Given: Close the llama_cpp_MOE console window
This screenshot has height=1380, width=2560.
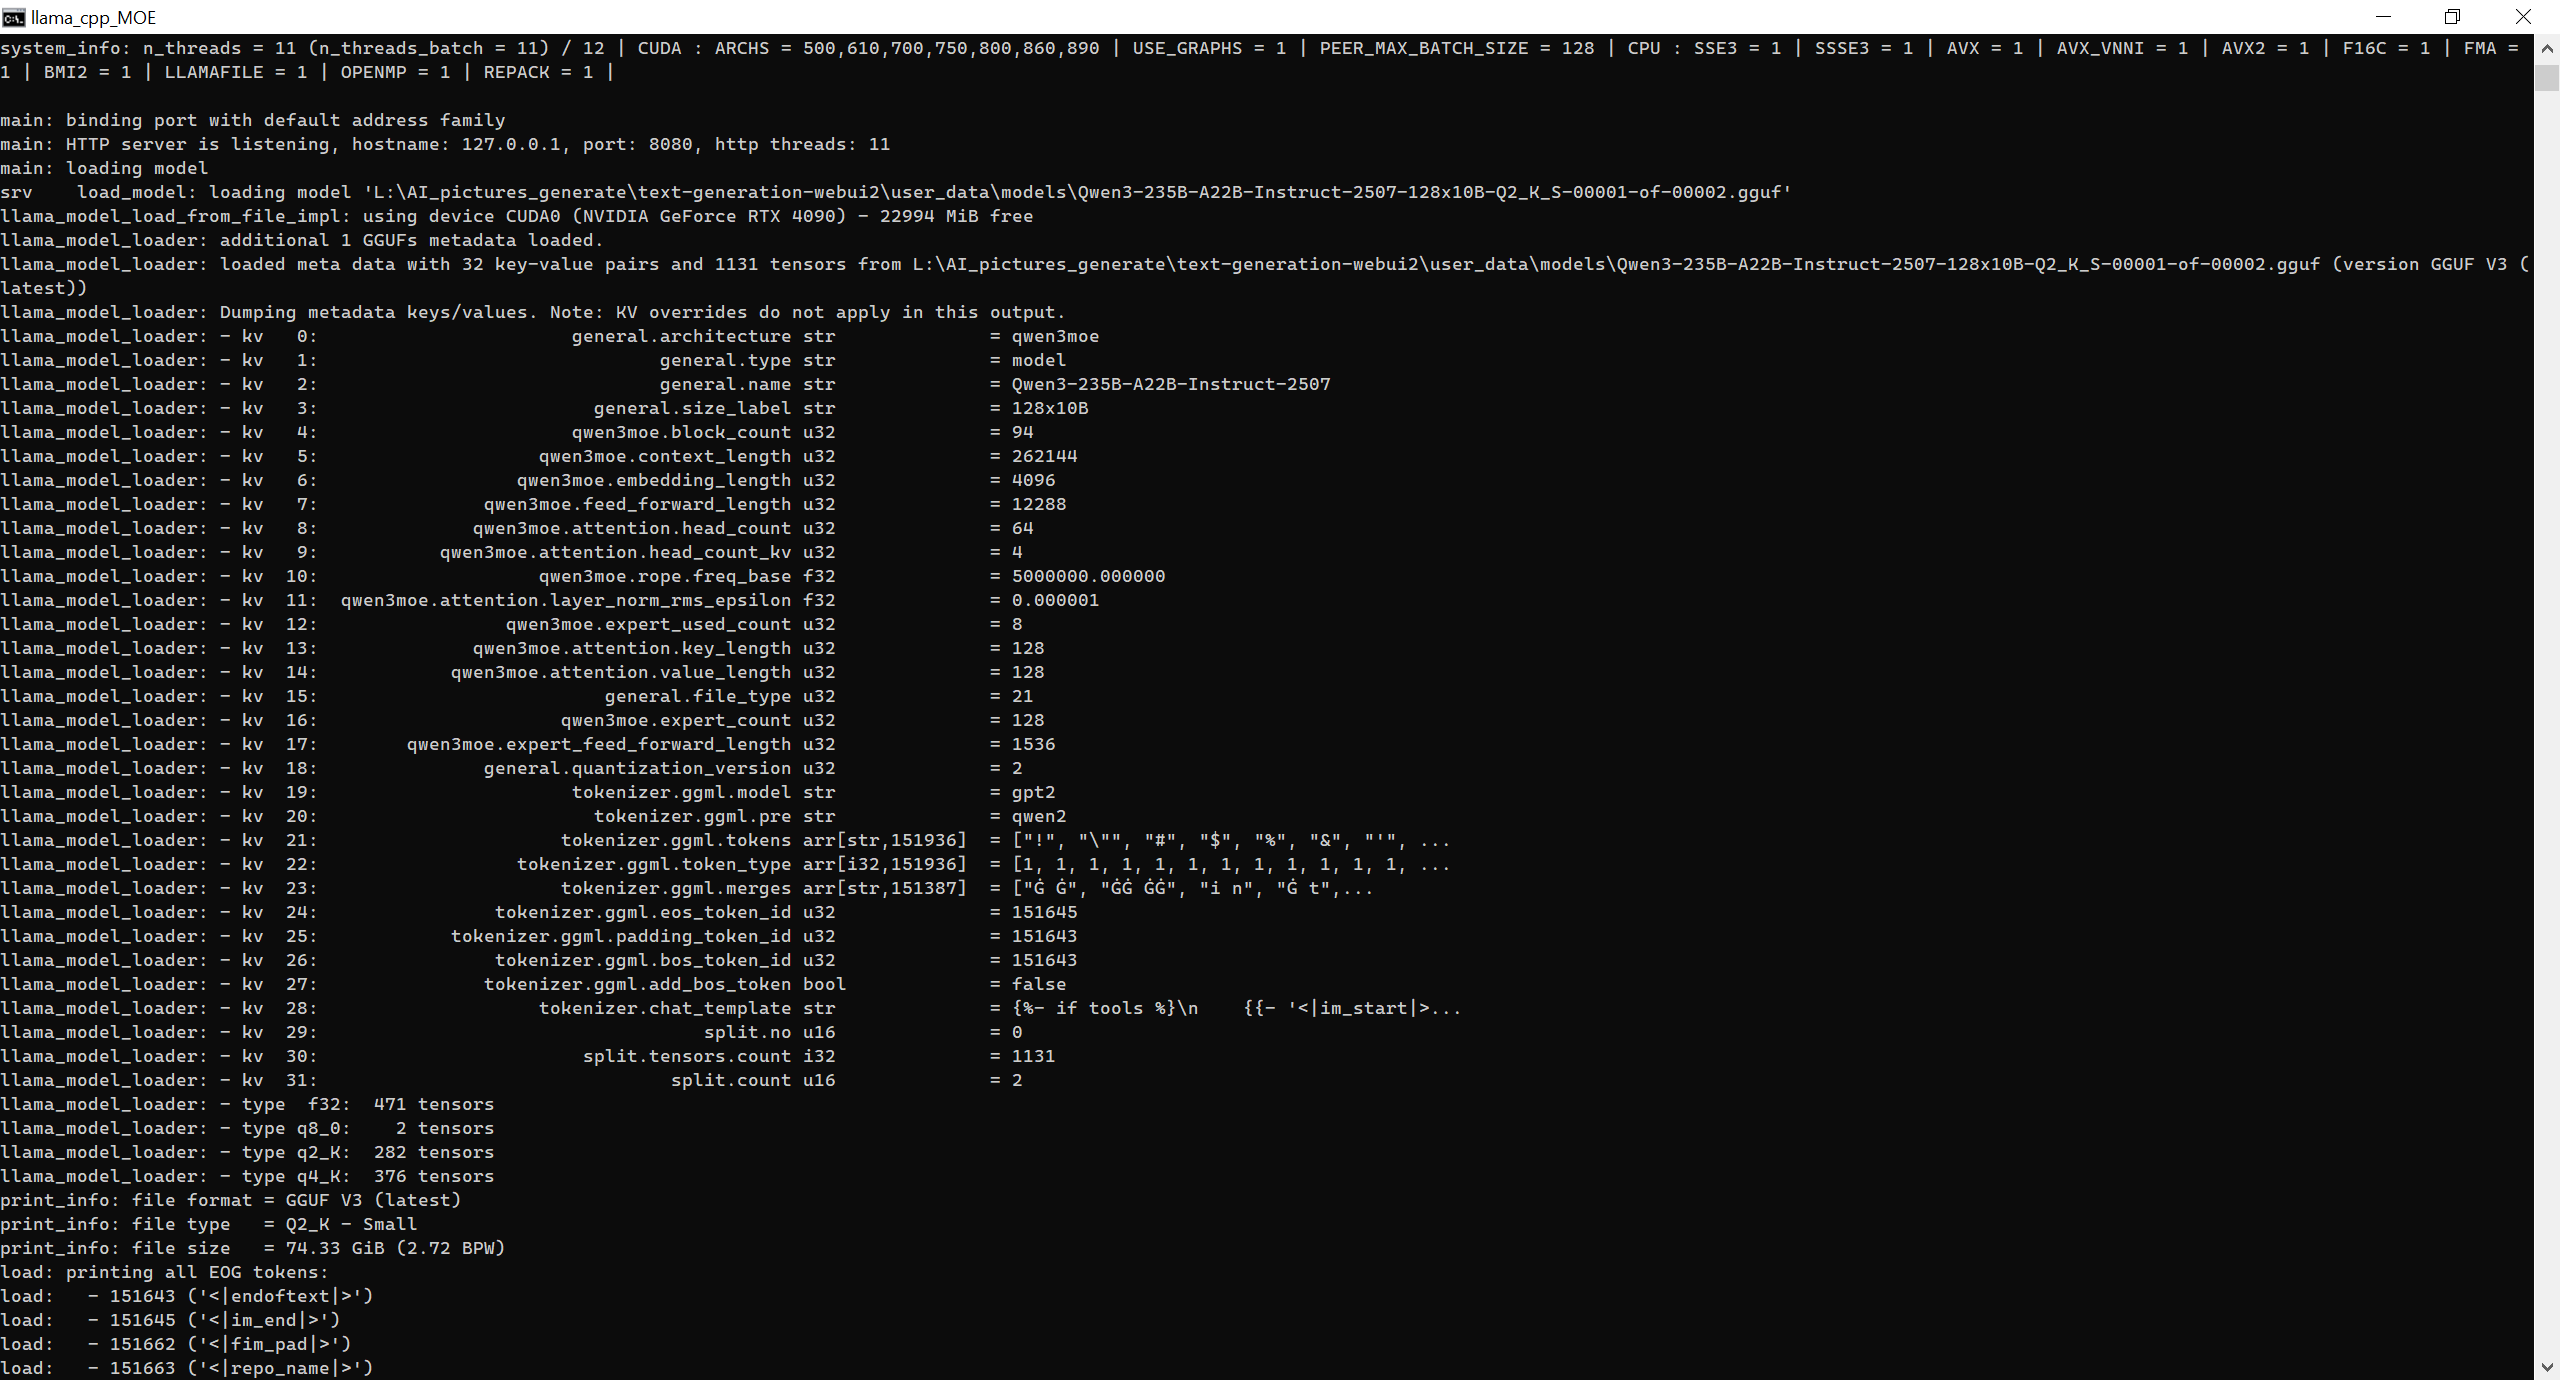Looking at the screenshot, I should [x=2522, y=17].
